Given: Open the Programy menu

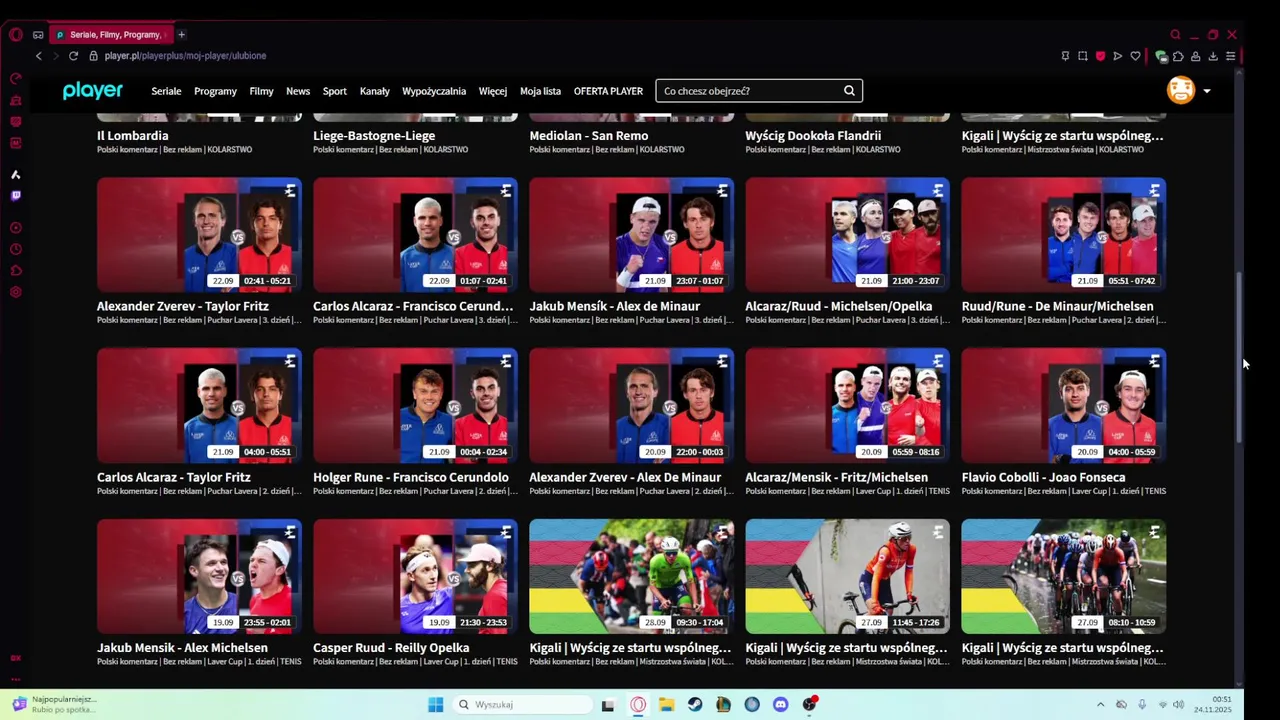Looking at the screenshot, I should (215, 91).
